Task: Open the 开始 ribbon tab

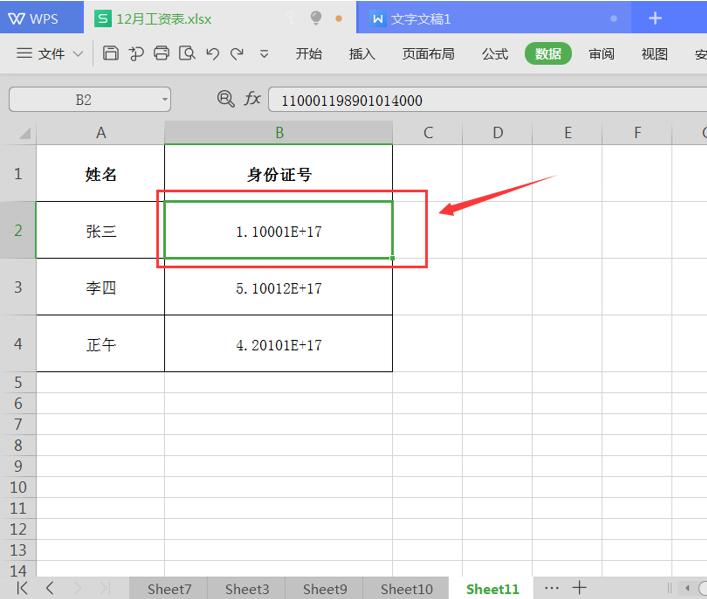Action: pos(308,54)
